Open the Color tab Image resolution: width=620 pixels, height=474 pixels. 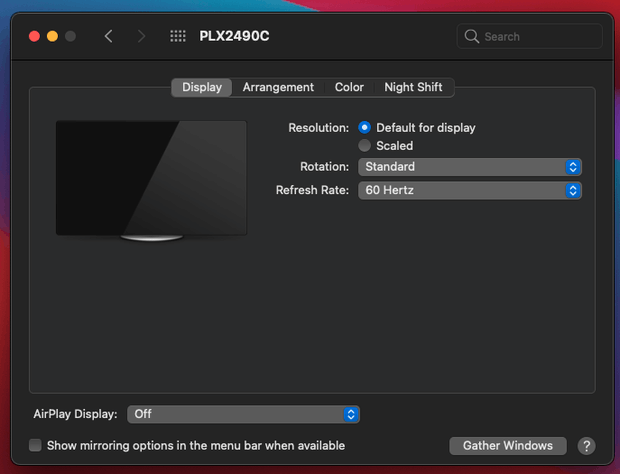349,87
